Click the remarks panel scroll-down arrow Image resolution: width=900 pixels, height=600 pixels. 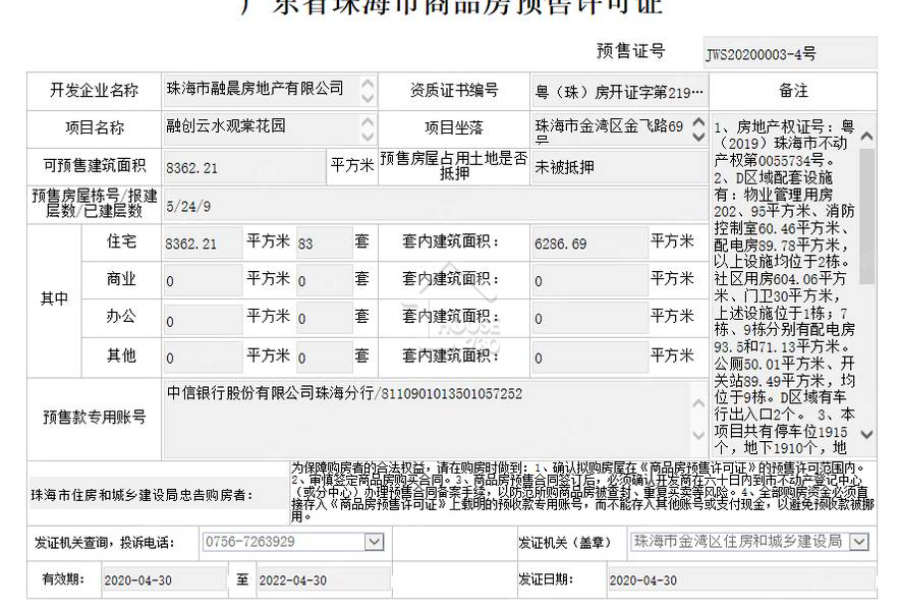click(867, 434)
